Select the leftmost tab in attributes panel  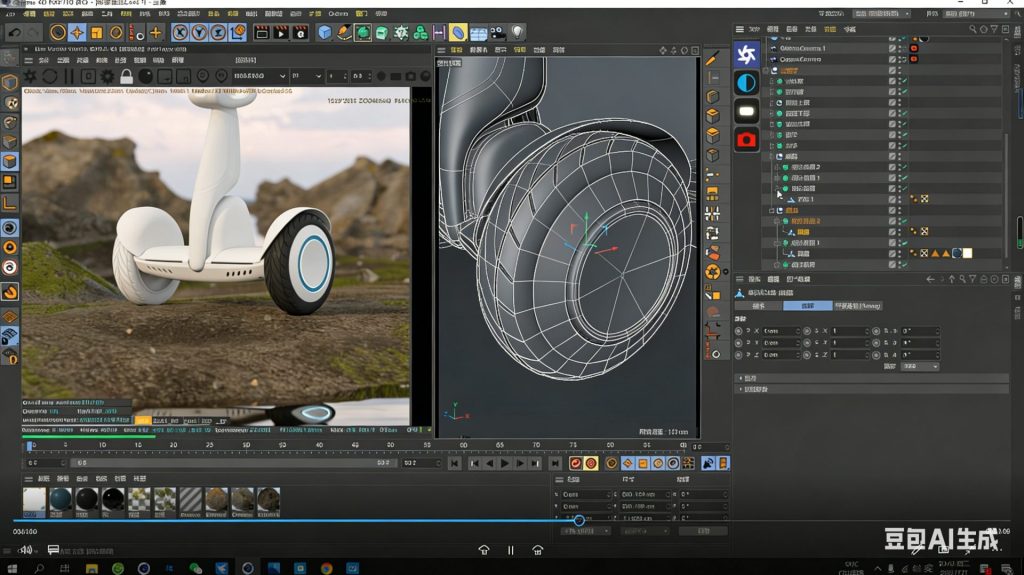(x=759, y=306)
